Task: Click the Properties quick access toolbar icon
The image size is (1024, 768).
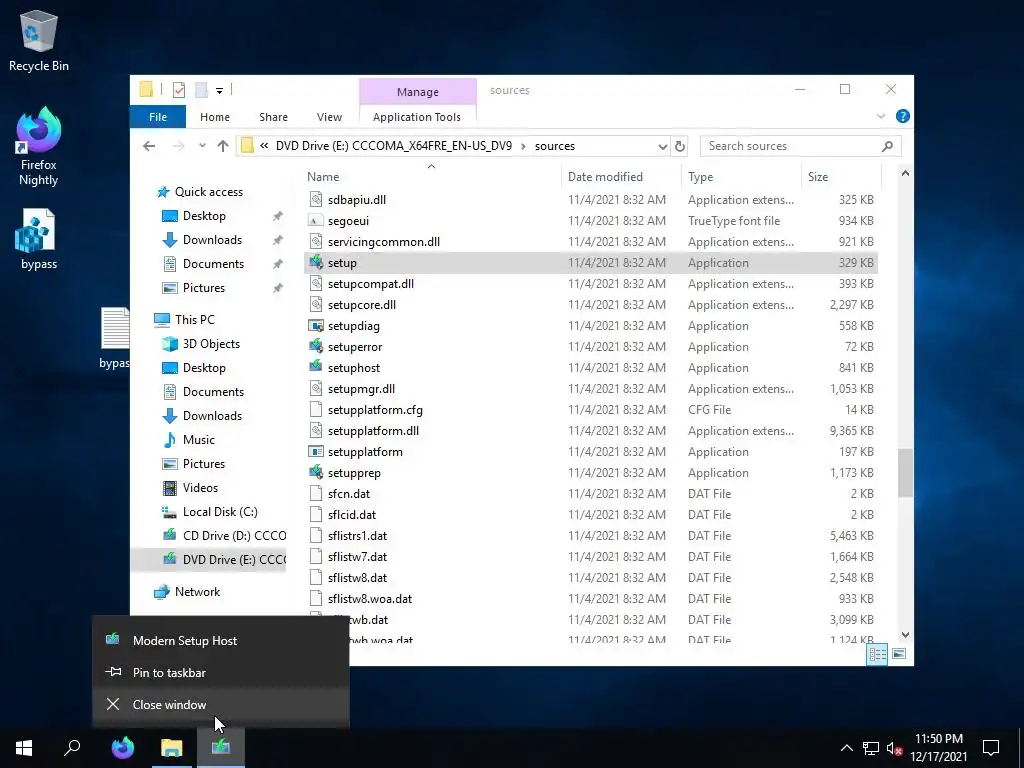Action: tap(179, 90)
